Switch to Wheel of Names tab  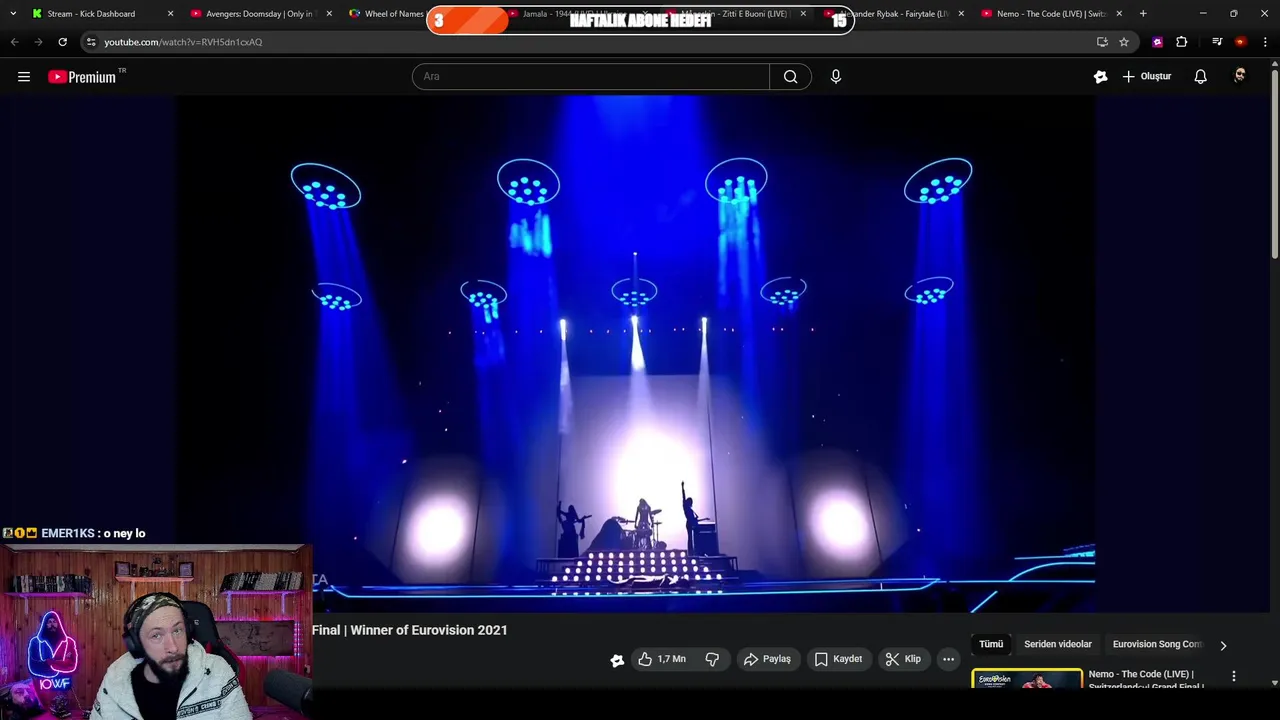click(394, 14)
